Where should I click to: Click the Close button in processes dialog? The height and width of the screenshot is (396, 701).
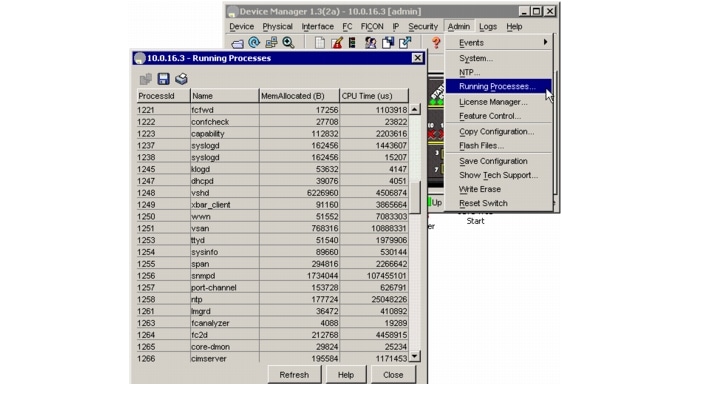tap(393, 375)
